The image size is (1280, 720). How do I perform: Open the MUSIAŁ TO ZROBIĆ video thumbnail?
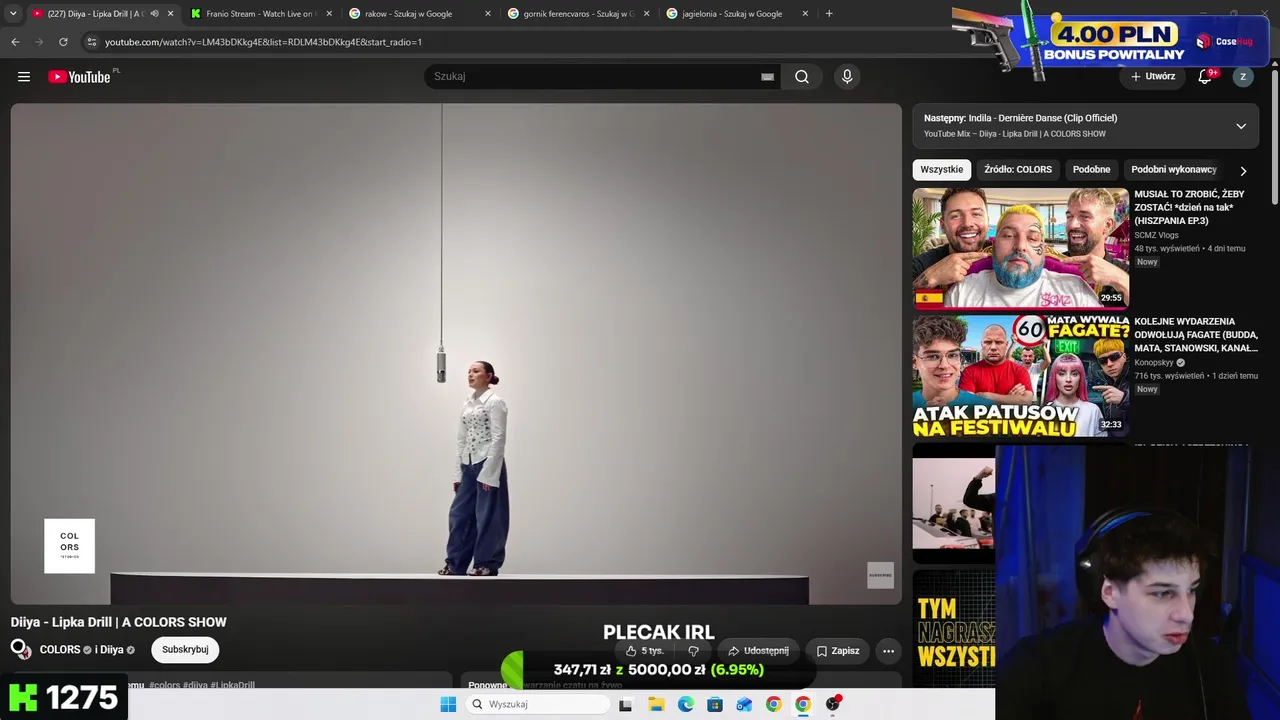click(x=1021, y=248)
